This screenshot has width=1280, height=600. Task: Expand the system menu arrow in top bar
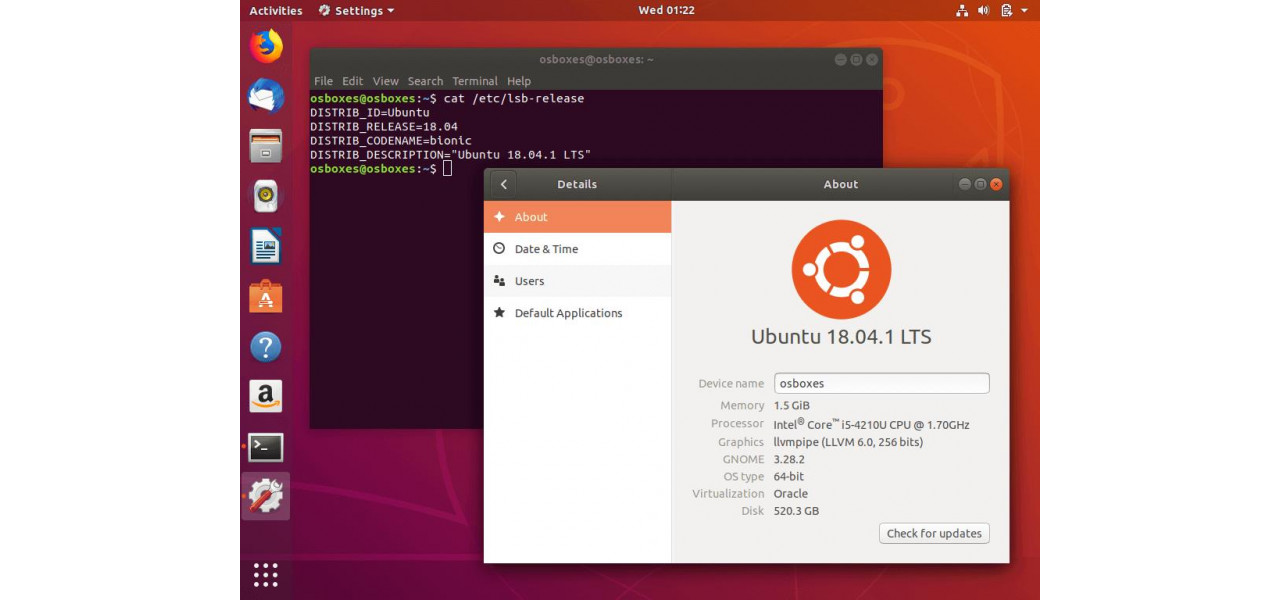coord(1025,11)
